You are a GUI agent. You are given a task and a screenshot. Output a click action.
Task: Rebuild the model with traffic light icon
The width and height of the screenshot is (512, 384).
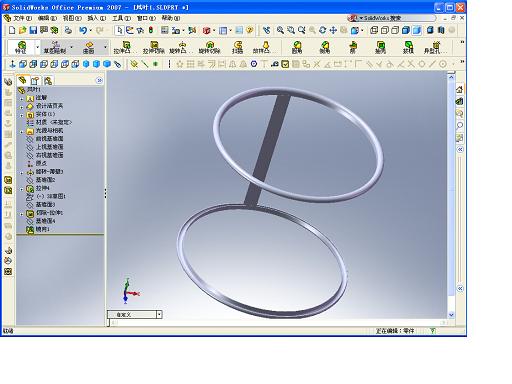click(x=151, y=30)
